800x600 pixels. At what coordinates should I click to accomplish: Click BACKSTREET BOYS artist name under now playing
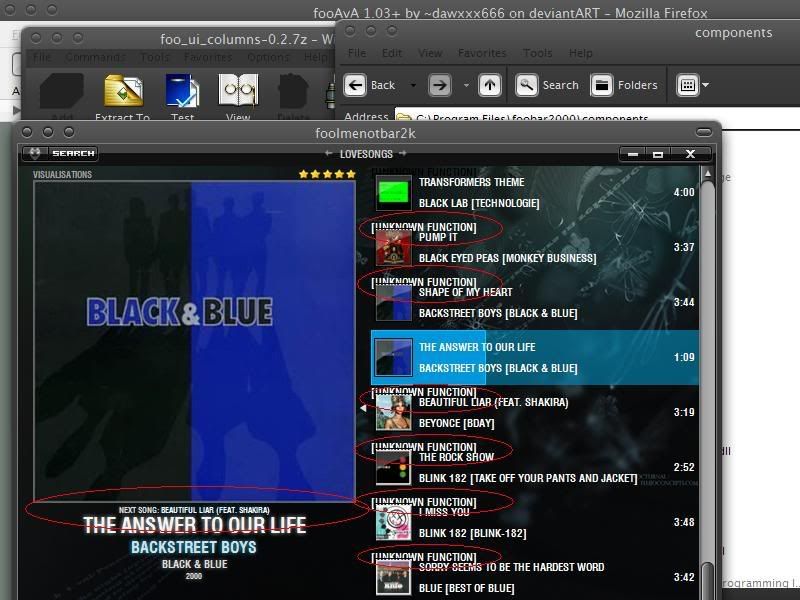click(x=194, y=547)
